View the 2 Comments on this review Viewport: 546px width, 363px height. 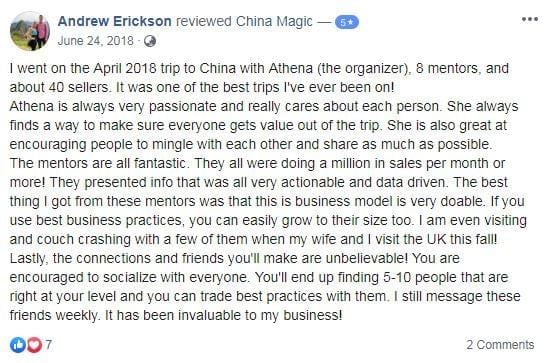(x=500, y=345)
